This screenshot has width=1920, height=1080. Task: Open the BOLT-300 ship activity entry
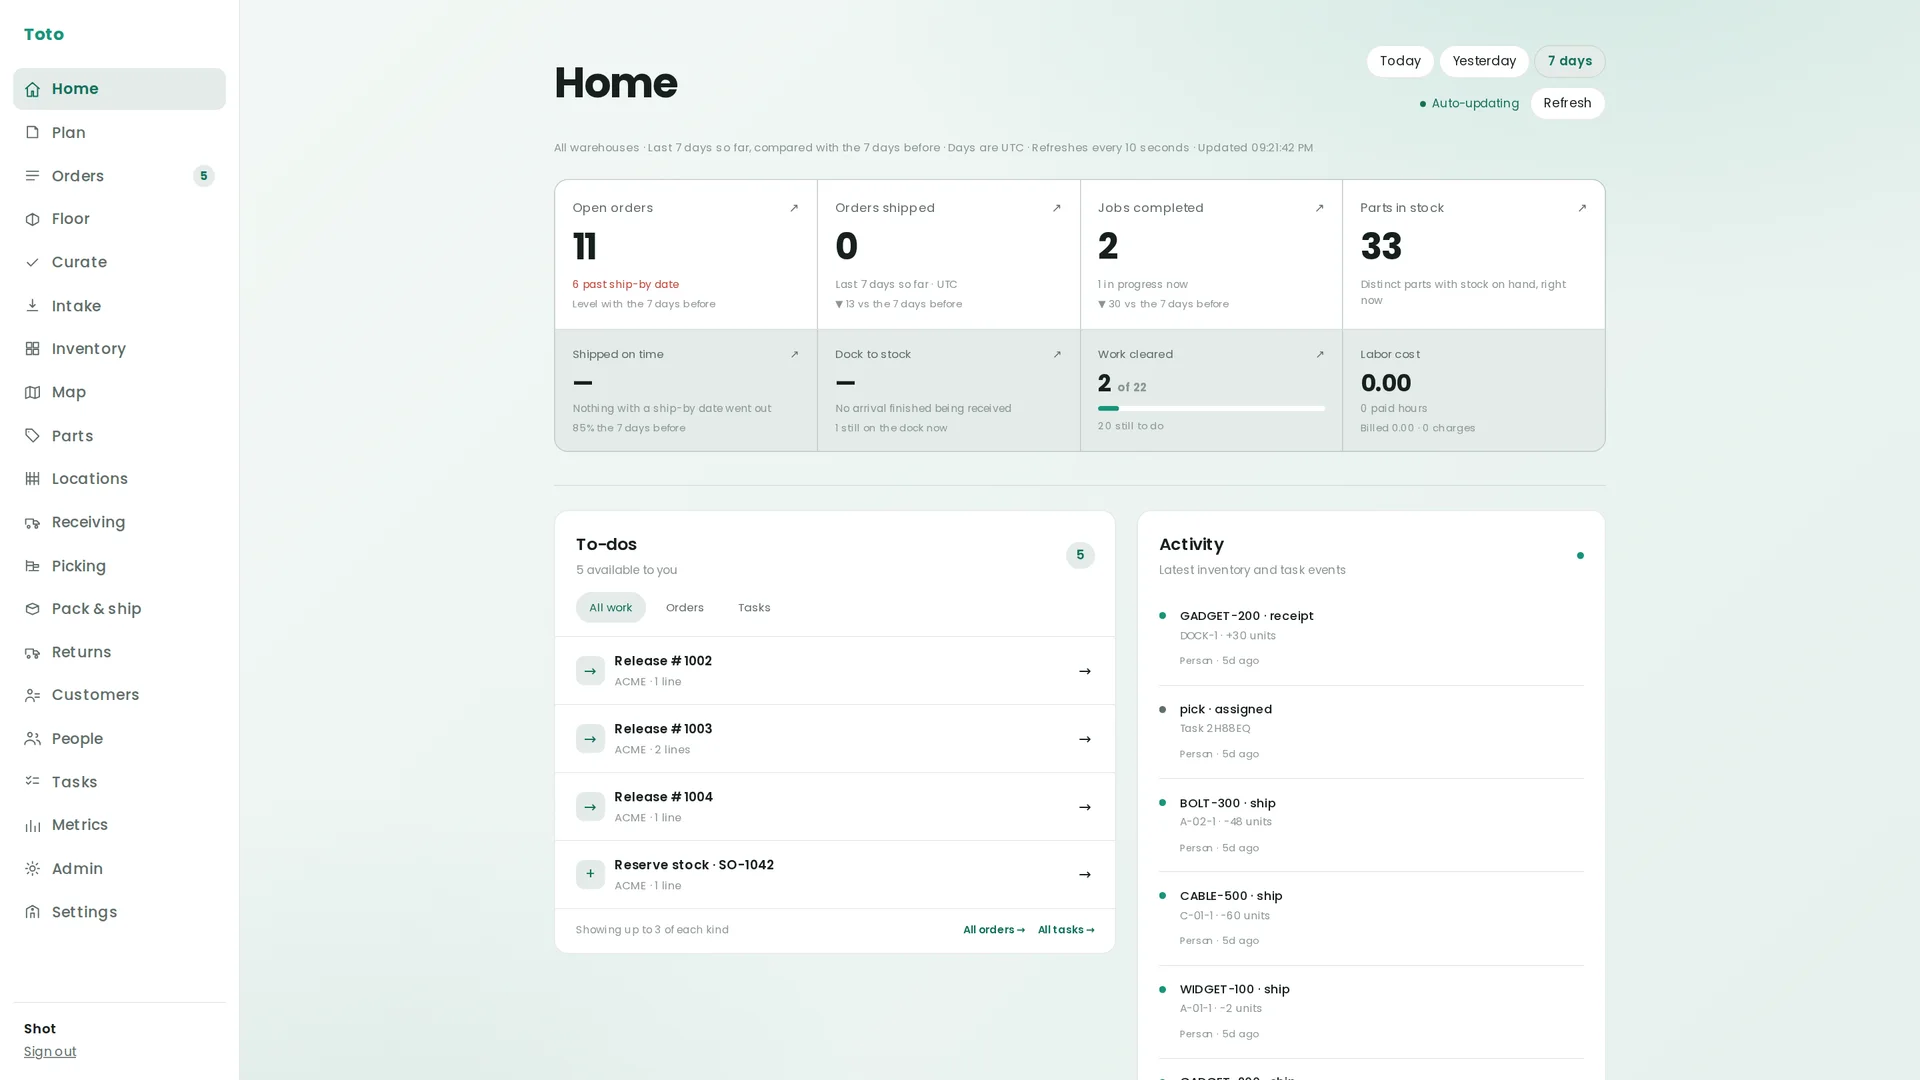click(1371, 825)
